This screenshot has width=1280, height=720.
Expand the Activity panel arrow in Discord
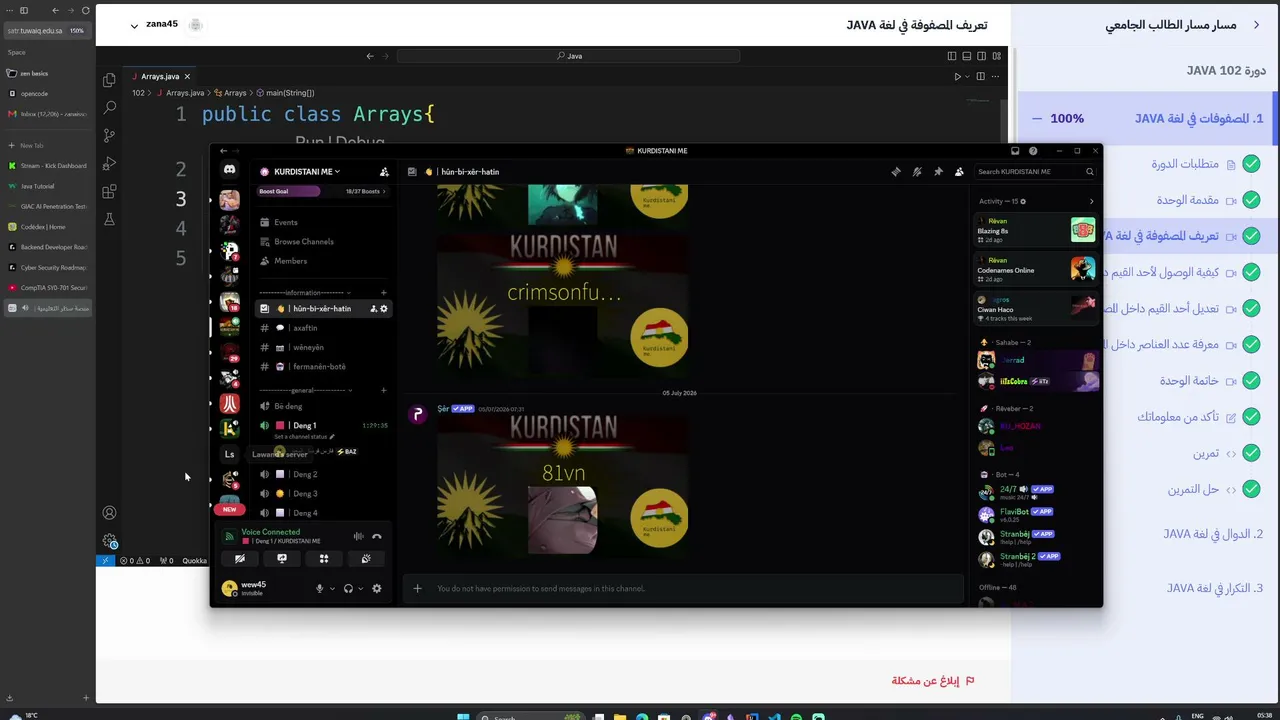click(x=1091, y=201)
